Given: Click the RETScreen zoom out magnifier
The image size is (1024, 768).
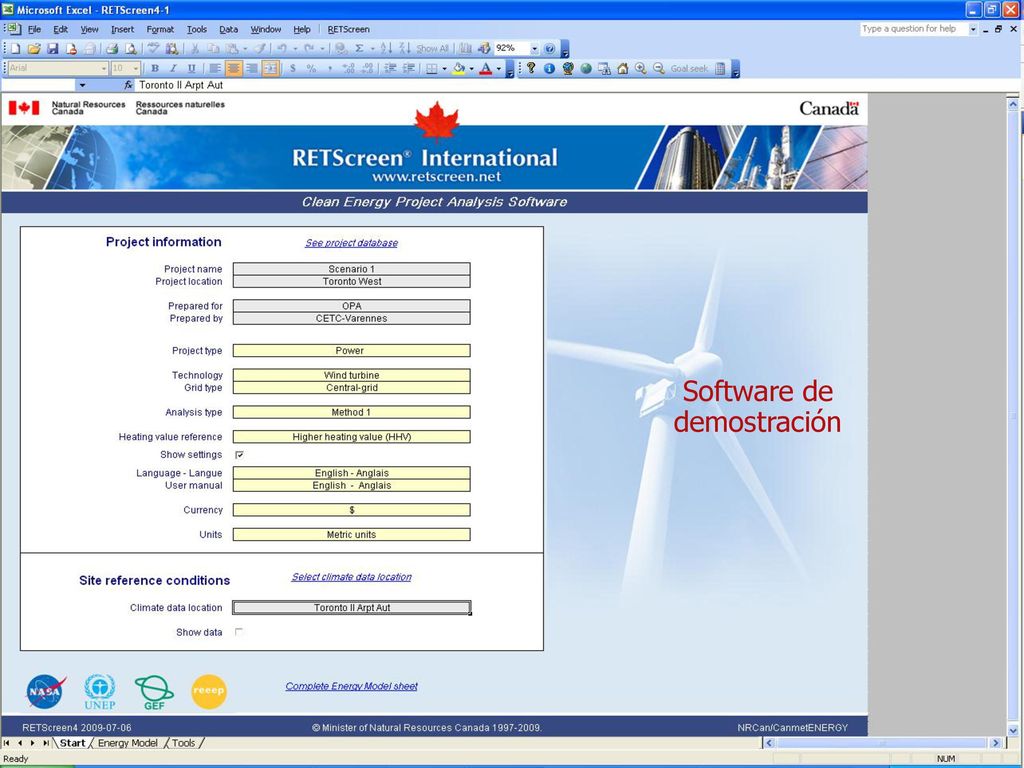Looking at the screenshot, I should pyautogui.click(x=659, y=68).
